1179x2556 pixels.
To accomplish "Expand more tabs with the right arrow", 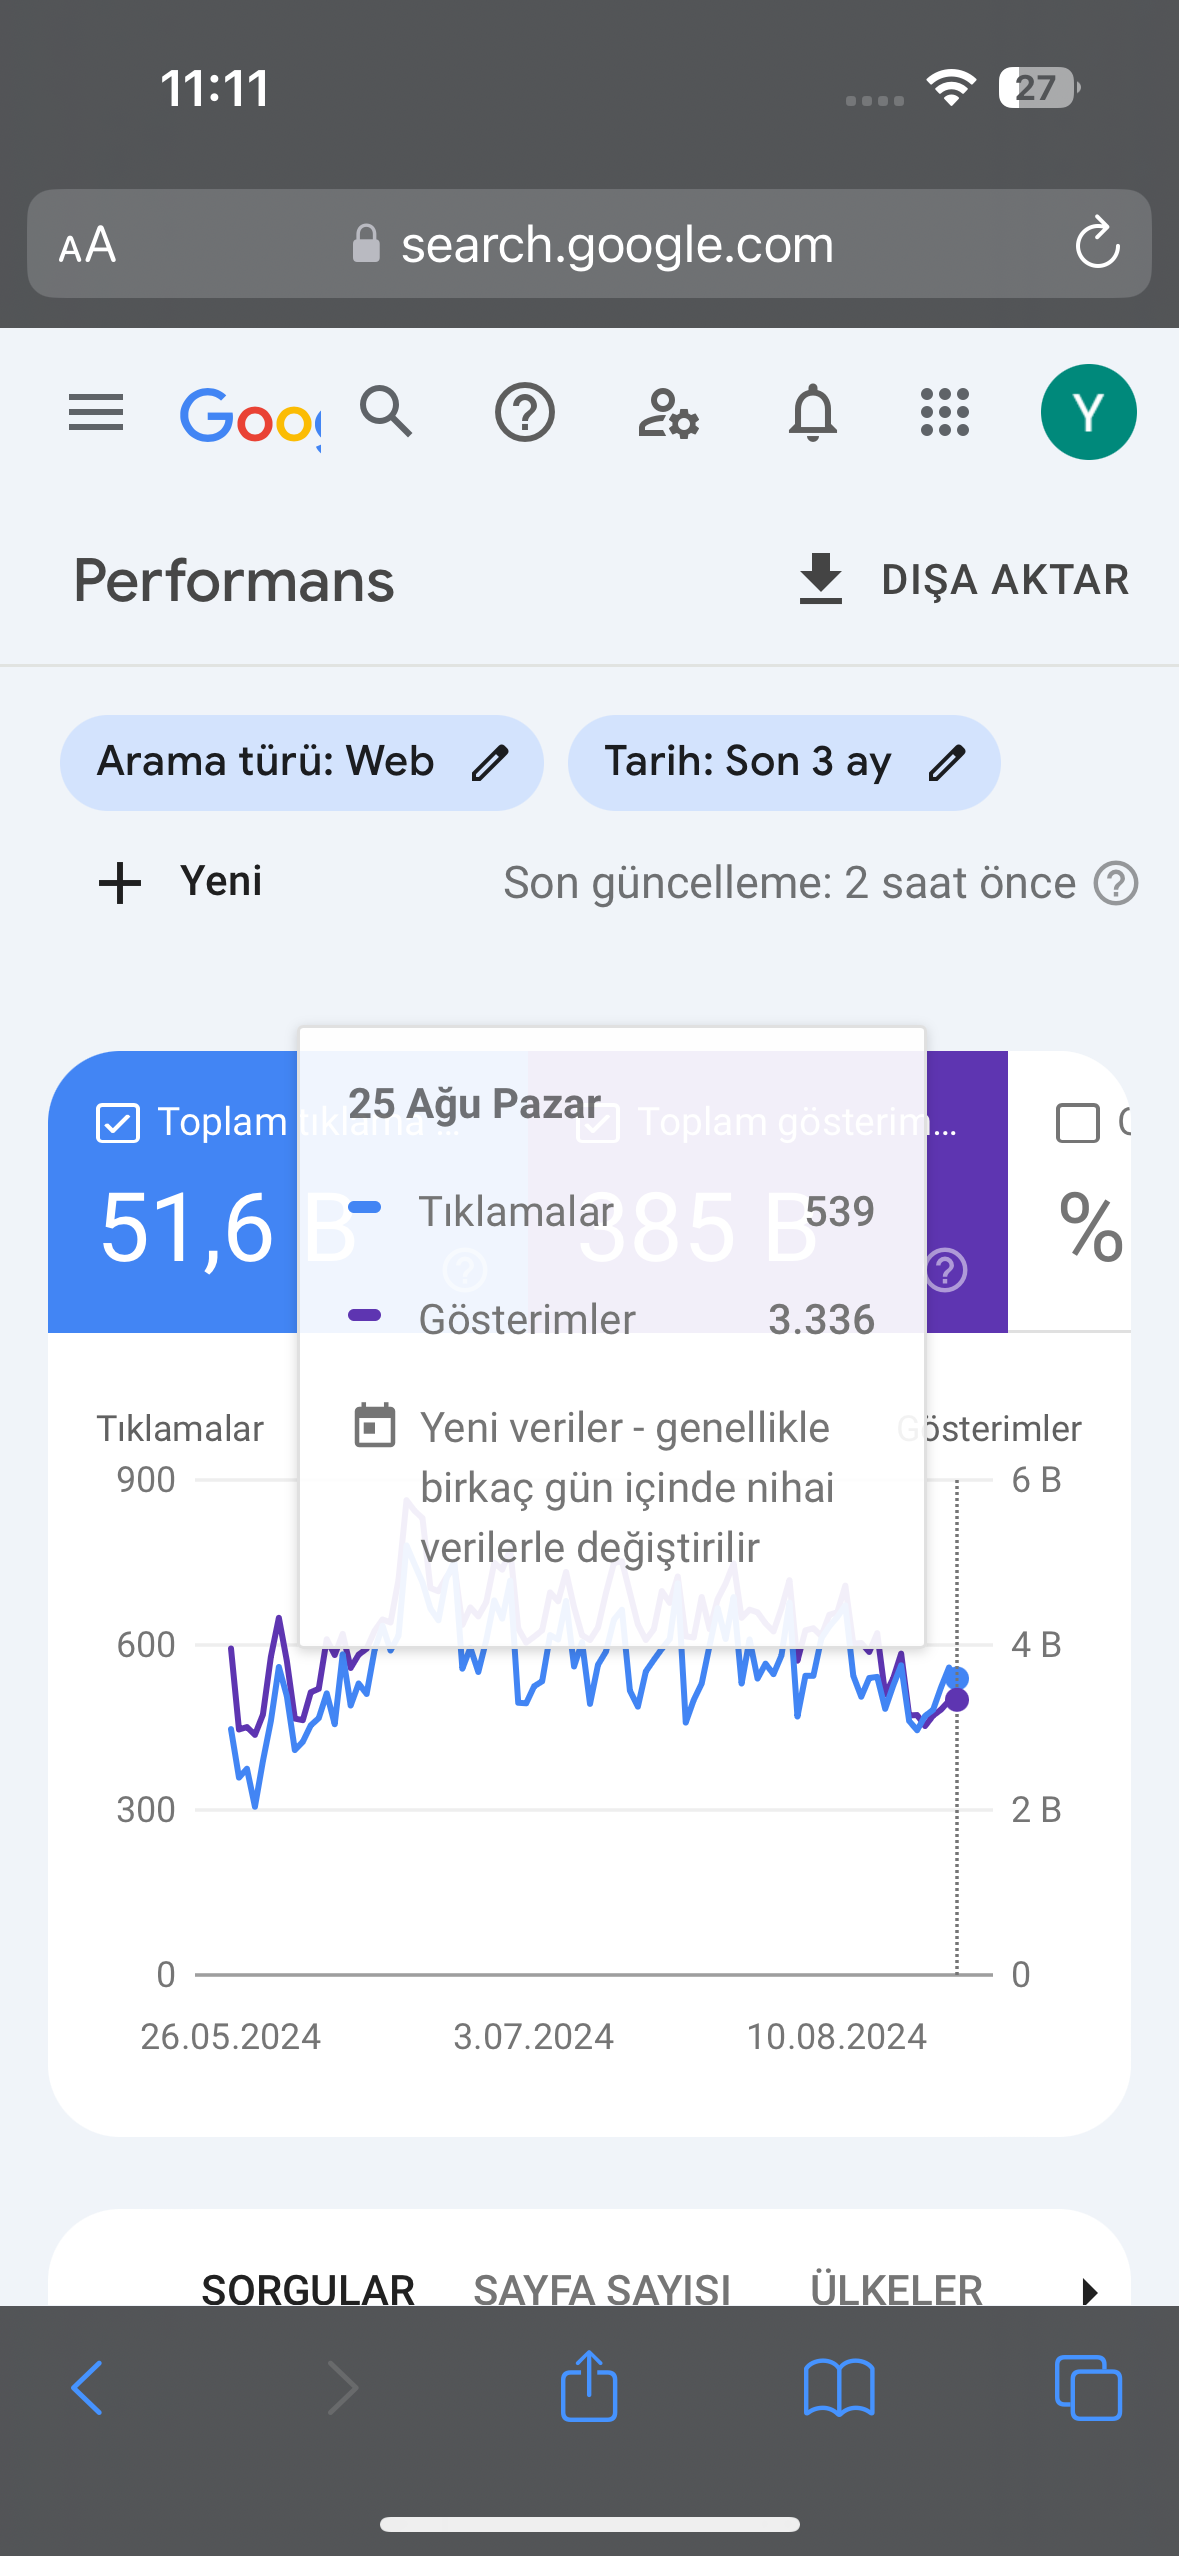I will (x=1090, y=2290).
